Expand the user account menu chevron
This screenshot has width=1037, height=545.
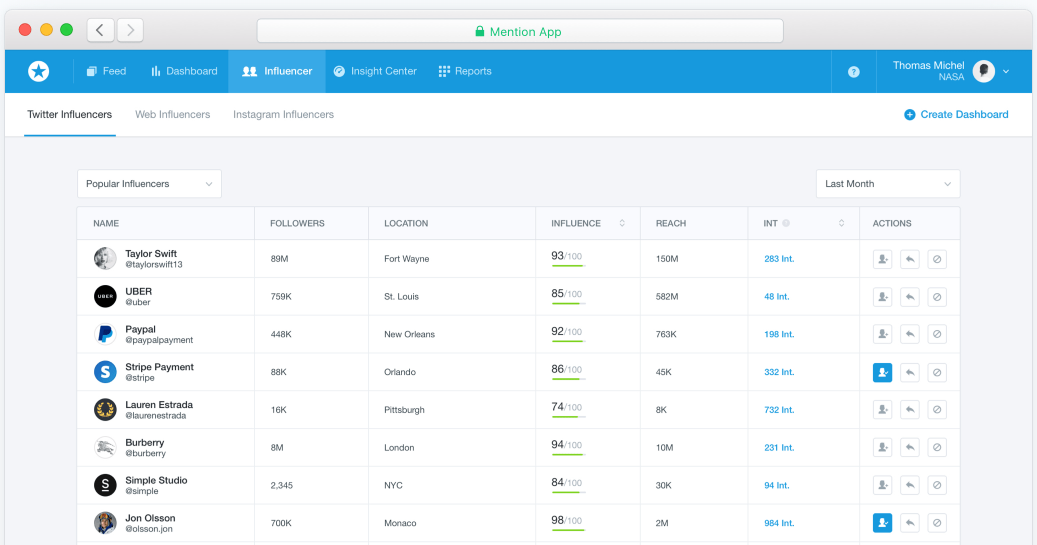click(1006, 71)
